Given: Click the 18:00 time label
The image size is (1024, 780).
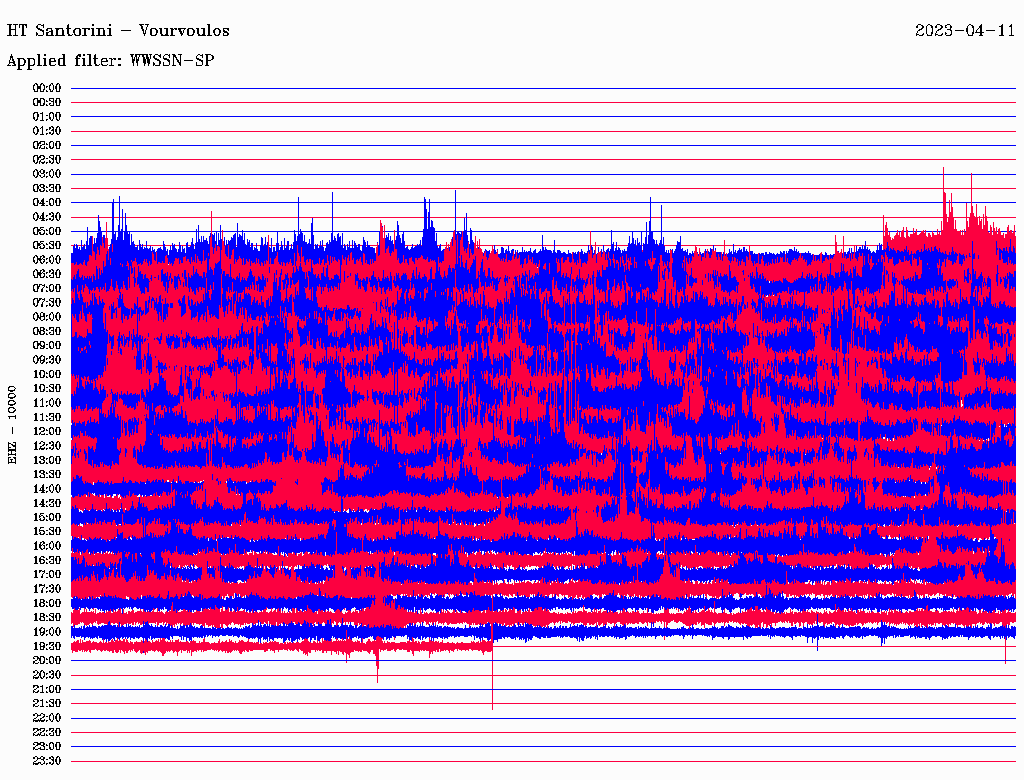Looking at the screenshot, I should (x=47, y=603).
